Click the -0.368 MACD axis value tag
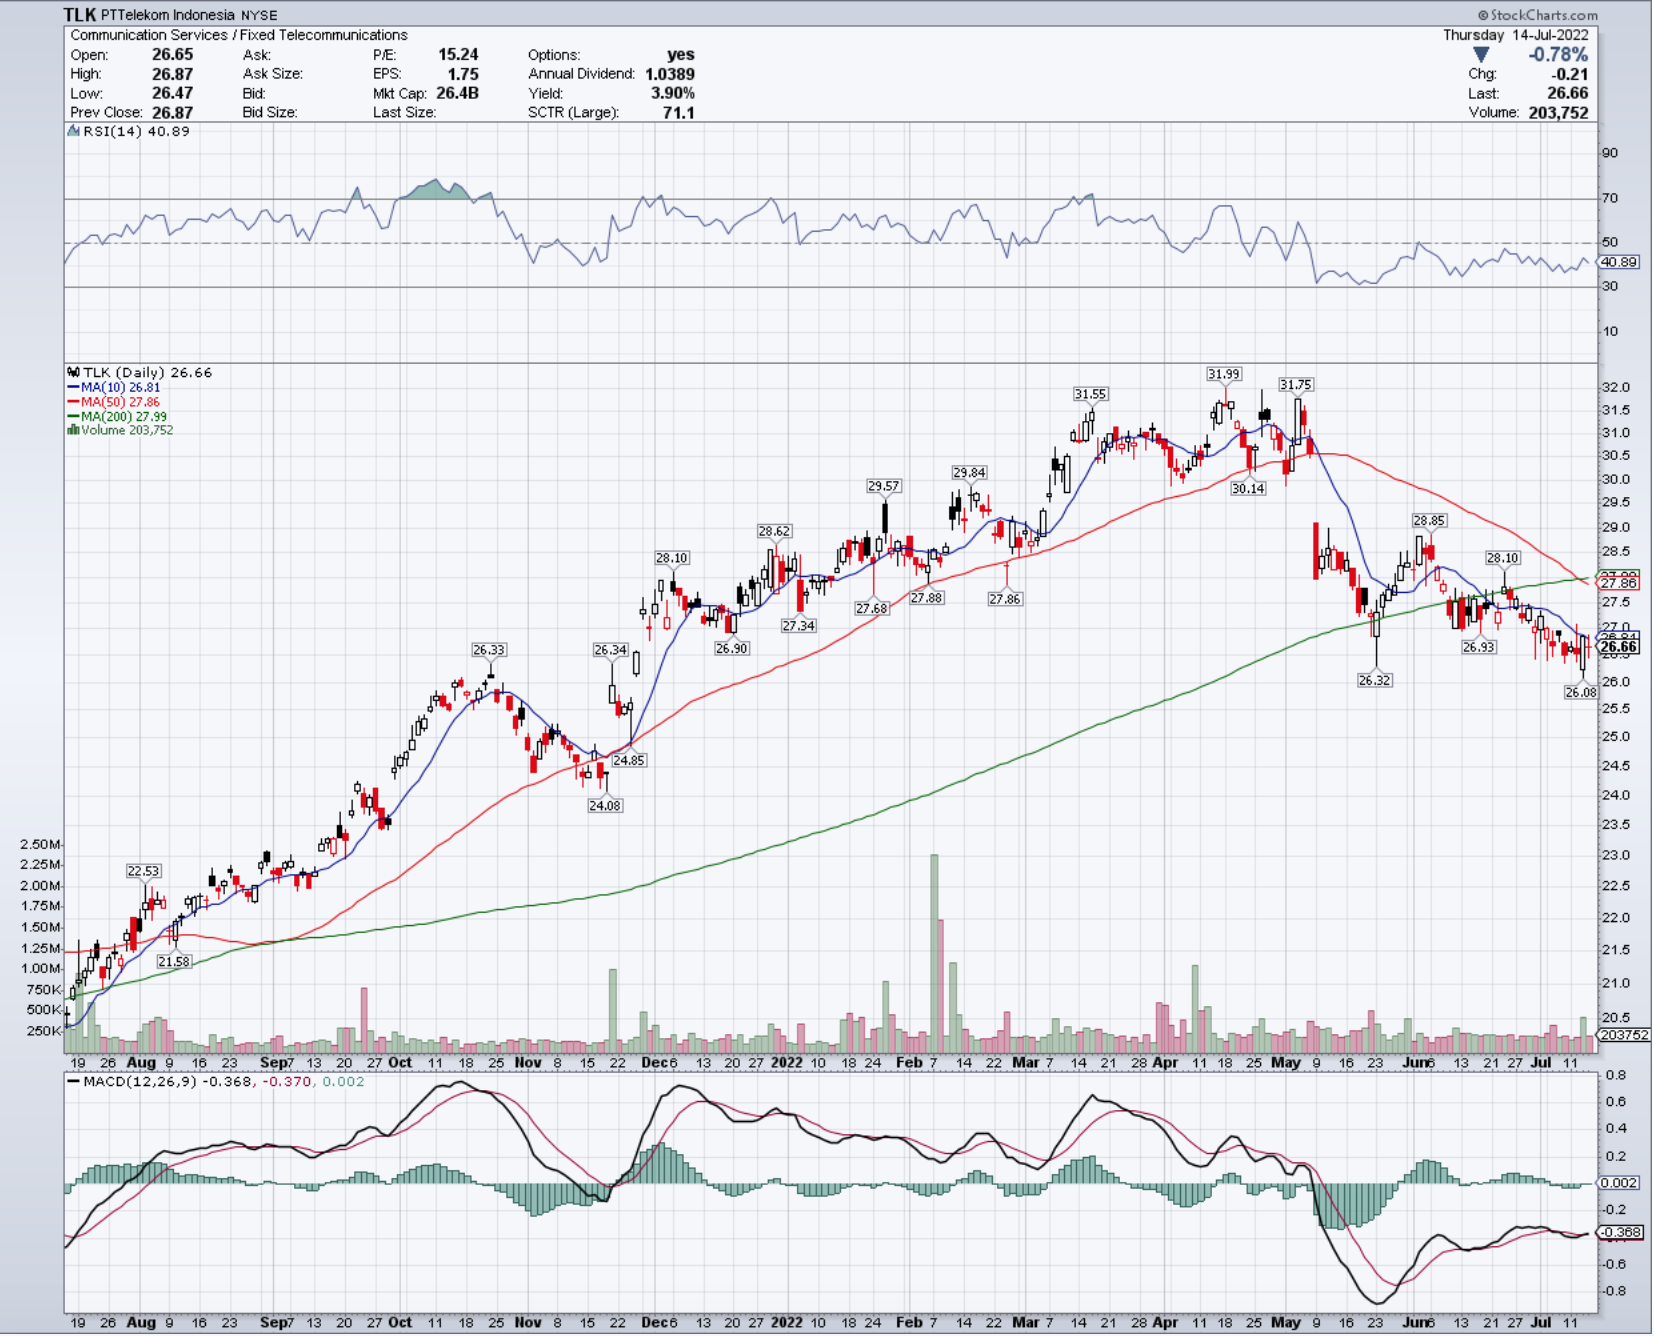This screenshot has height=1336, width=1654. pyautogui.click(x=1621, y=1232)
